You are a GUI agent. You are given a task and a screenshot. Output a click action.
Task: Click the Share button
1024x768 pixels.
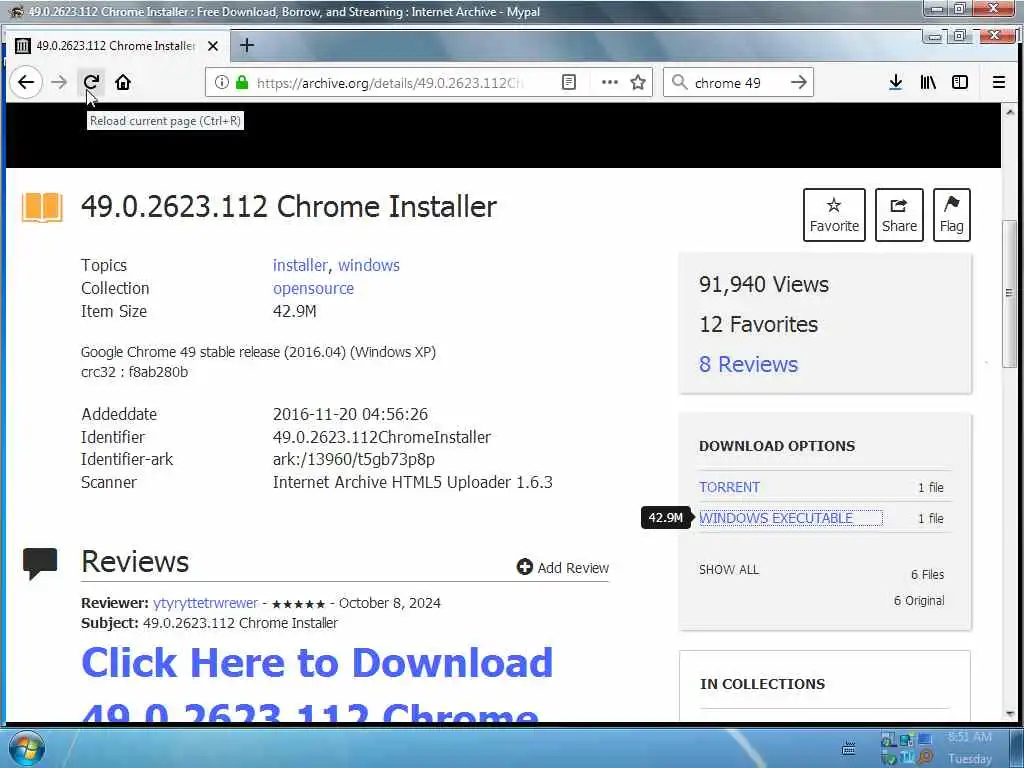899,215
